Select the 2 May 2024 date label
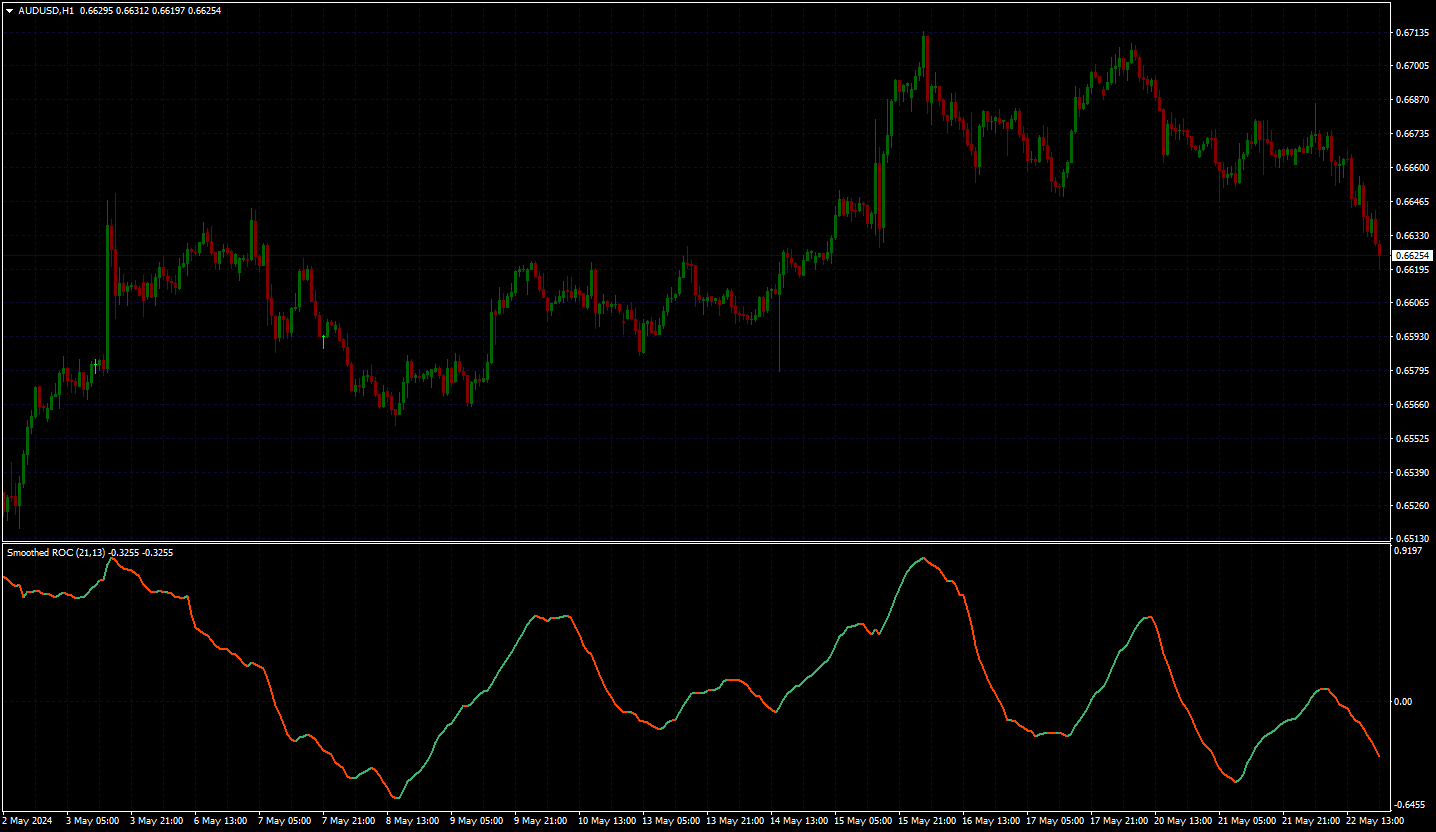1436x832 pixels. (x=26, y=820)
